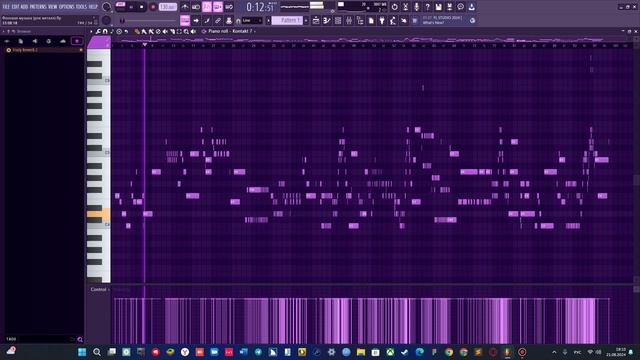Click the audio editor scissors icon

coord(406,7)
